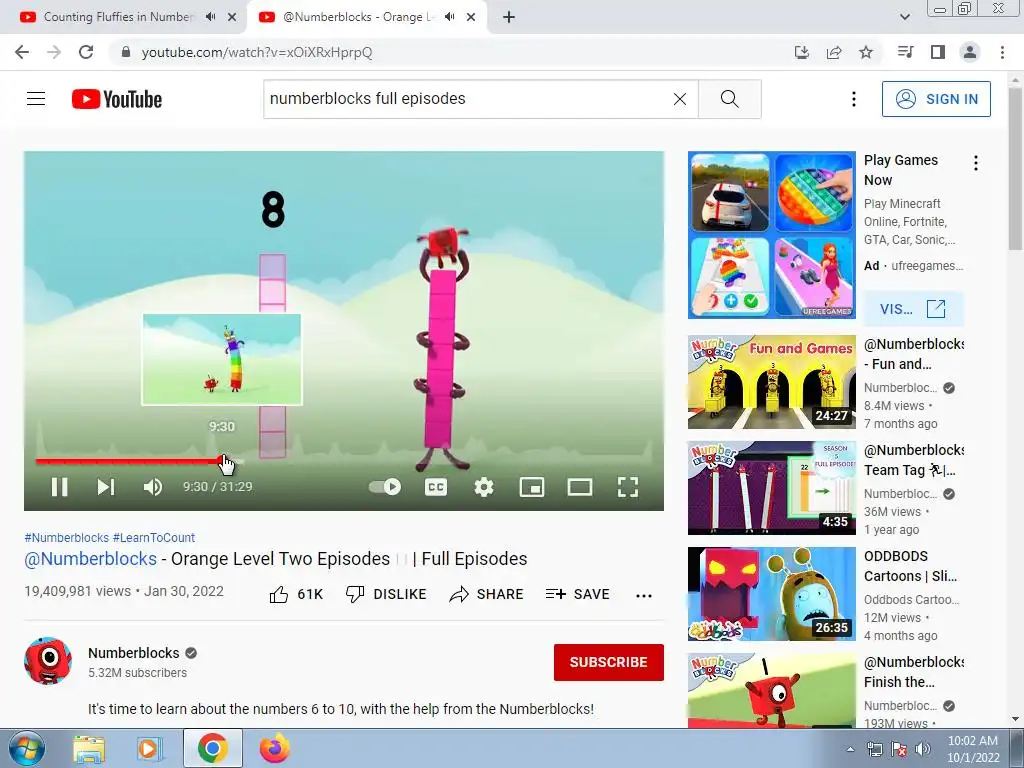Screen dimensions: 1024x768
Task: Go back to previous page
Action: point(22,52)
